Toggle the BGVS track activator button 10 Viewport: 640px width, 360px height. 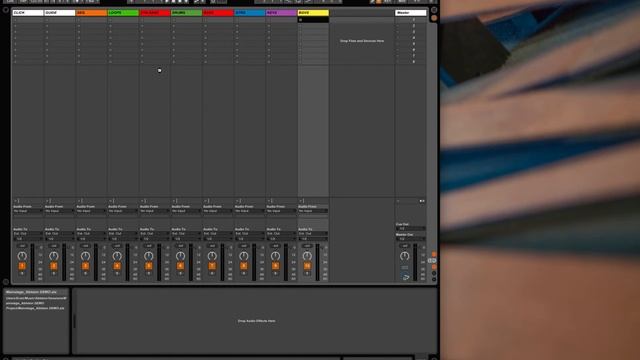307,266
